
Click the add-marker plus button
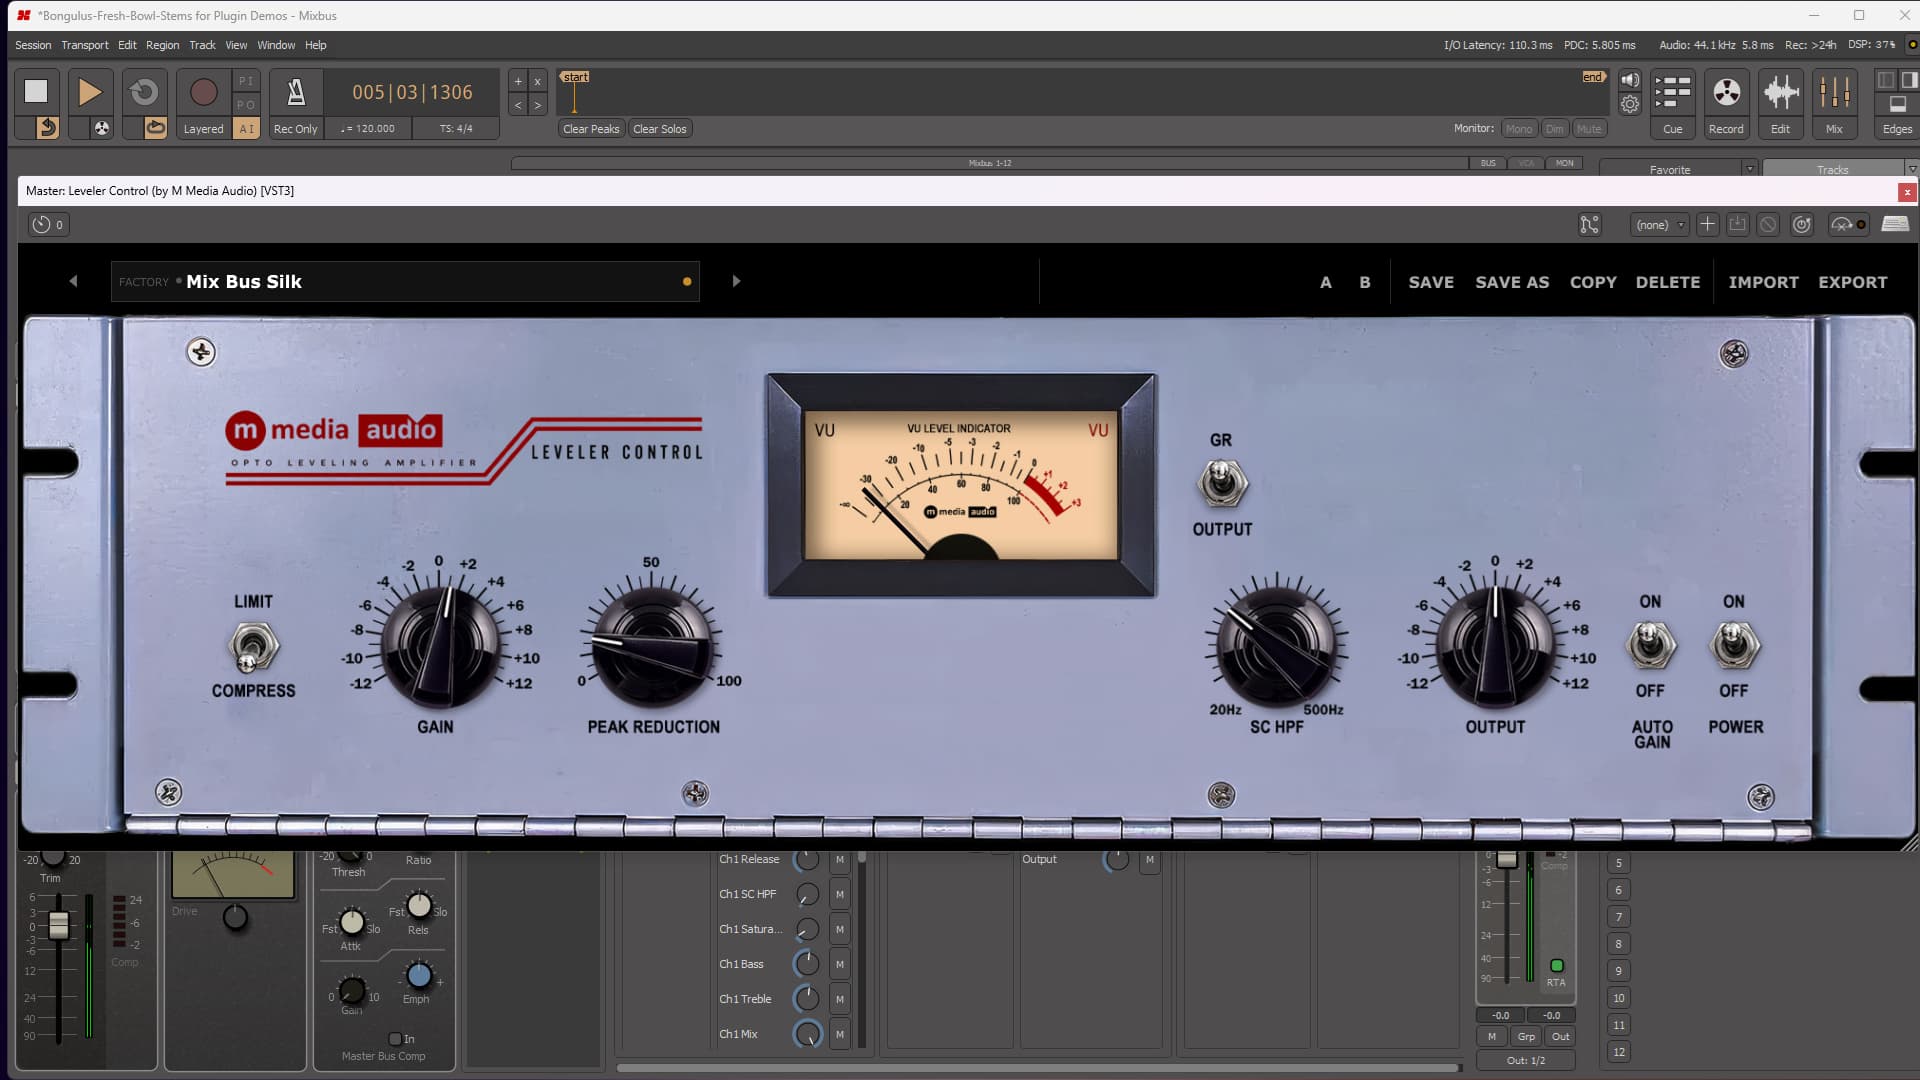(x=518, y=82)
